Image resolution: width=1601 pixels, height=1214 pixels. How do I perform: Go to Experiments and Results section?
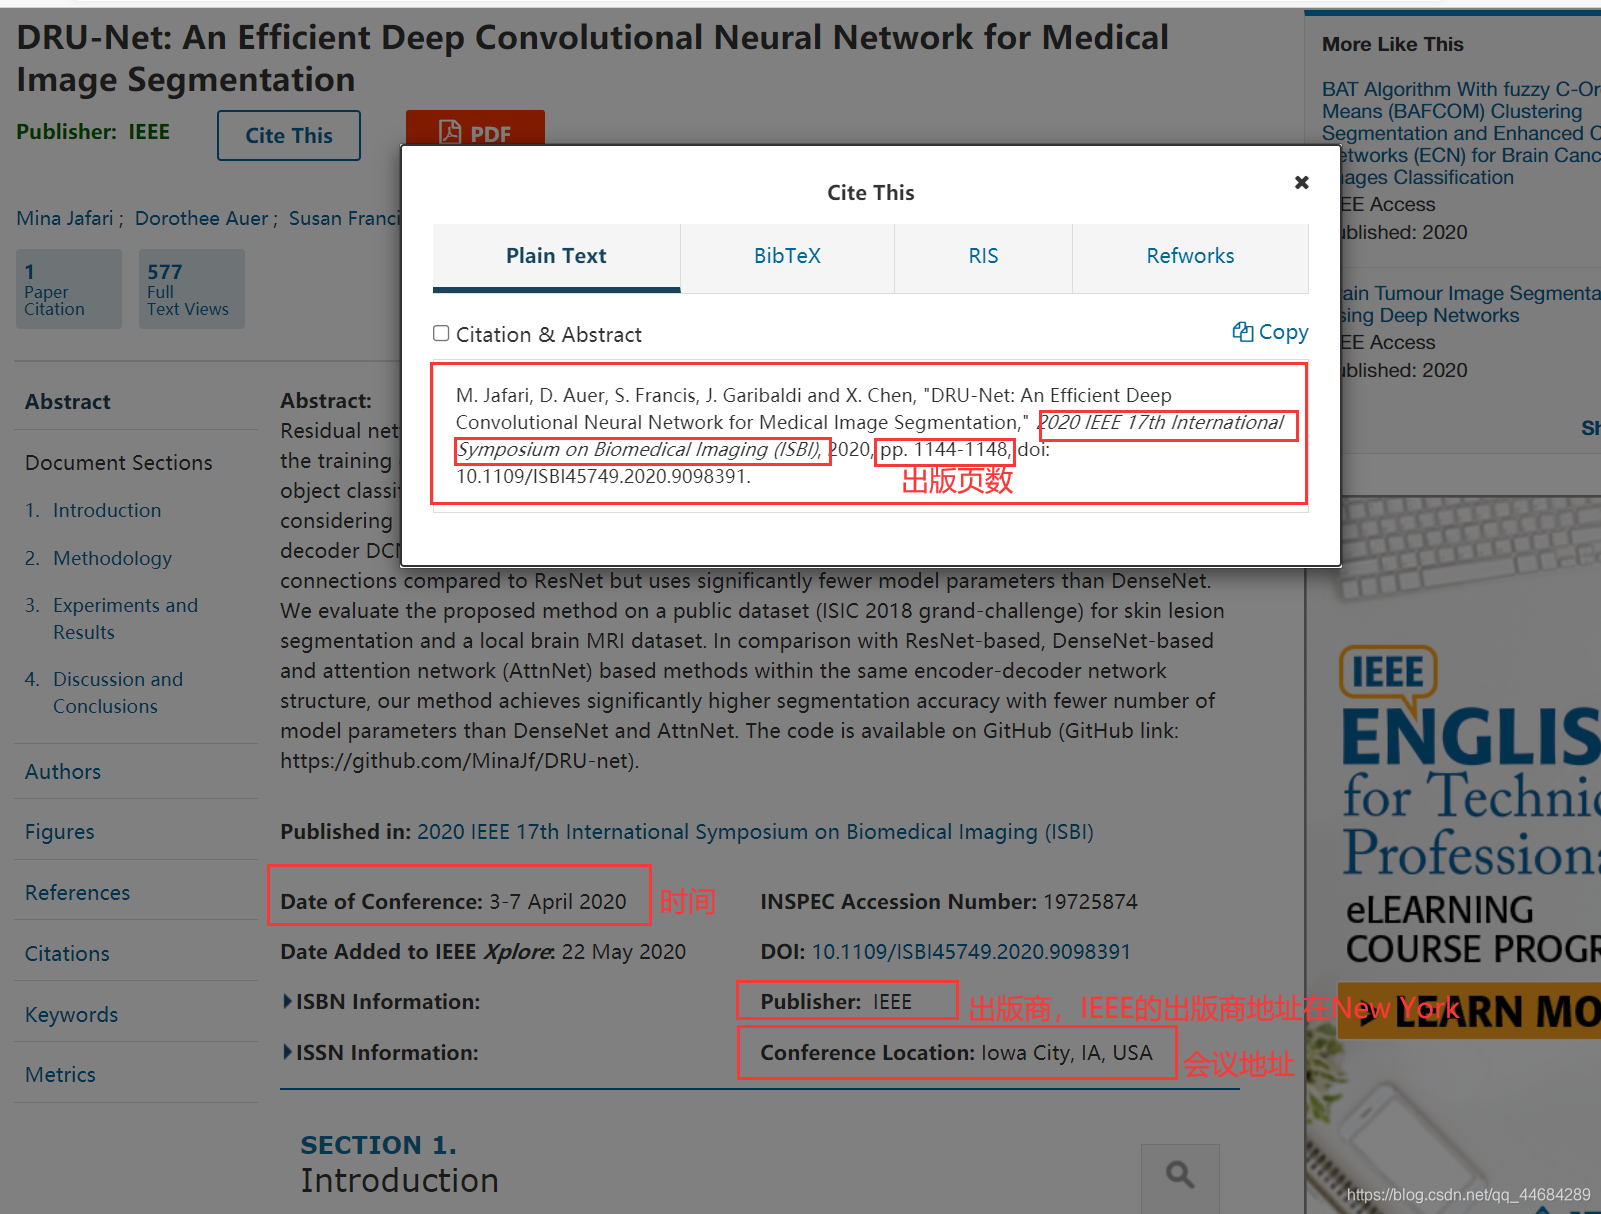click(125, 618)
